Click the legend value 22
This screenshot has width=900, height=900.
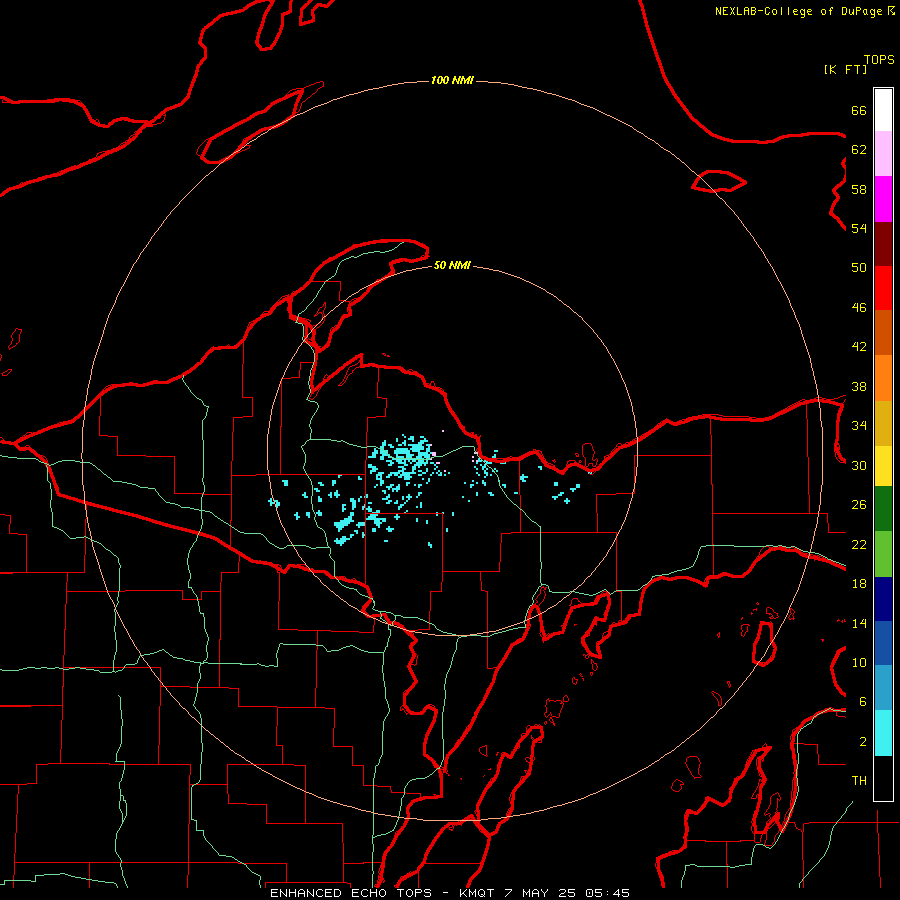click(x=859, y=545)
